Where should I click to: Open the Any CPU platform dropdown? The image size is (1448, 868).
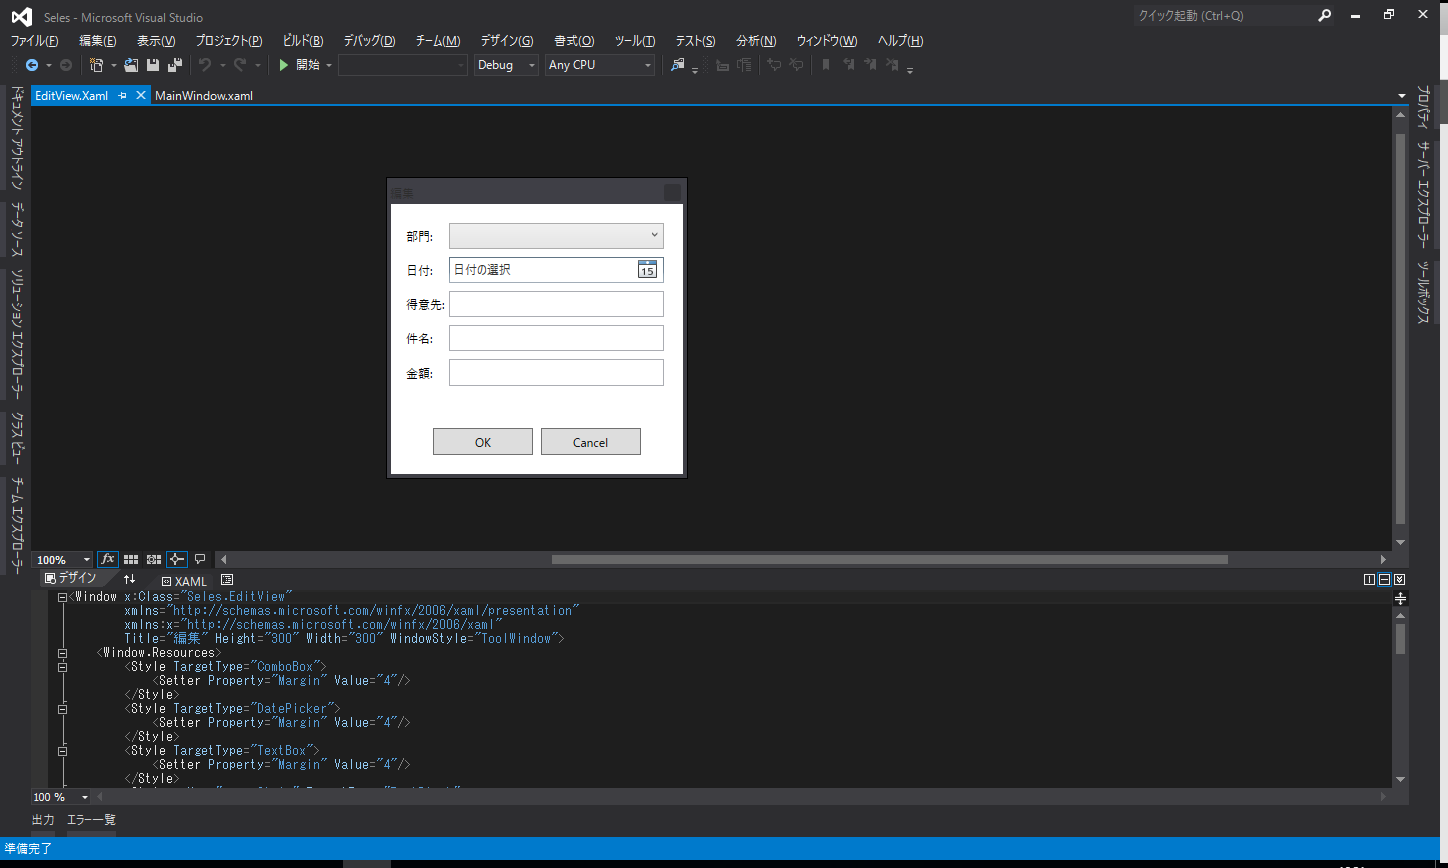tap(600, 65)
